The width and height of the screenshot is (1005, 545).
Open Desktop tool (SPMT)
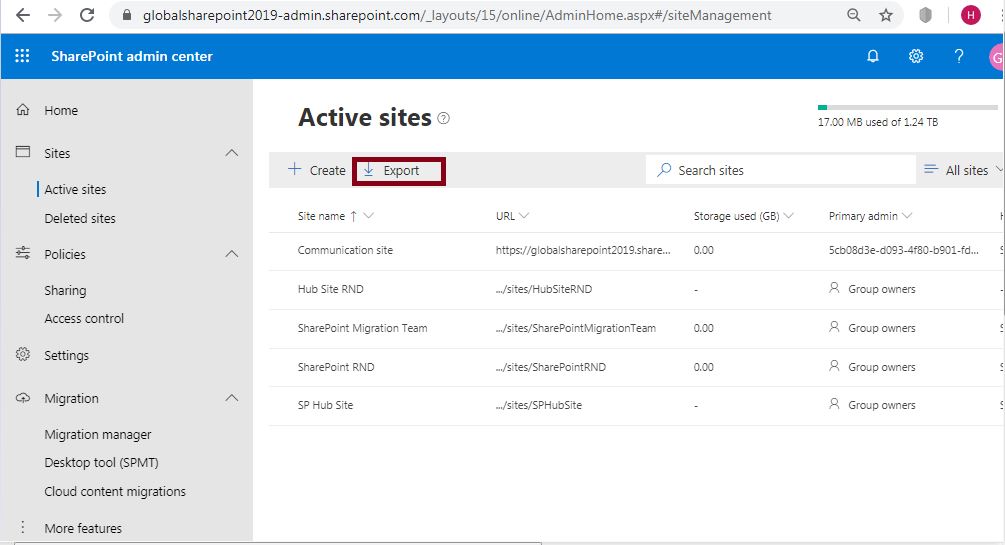(x=101, y=462)
